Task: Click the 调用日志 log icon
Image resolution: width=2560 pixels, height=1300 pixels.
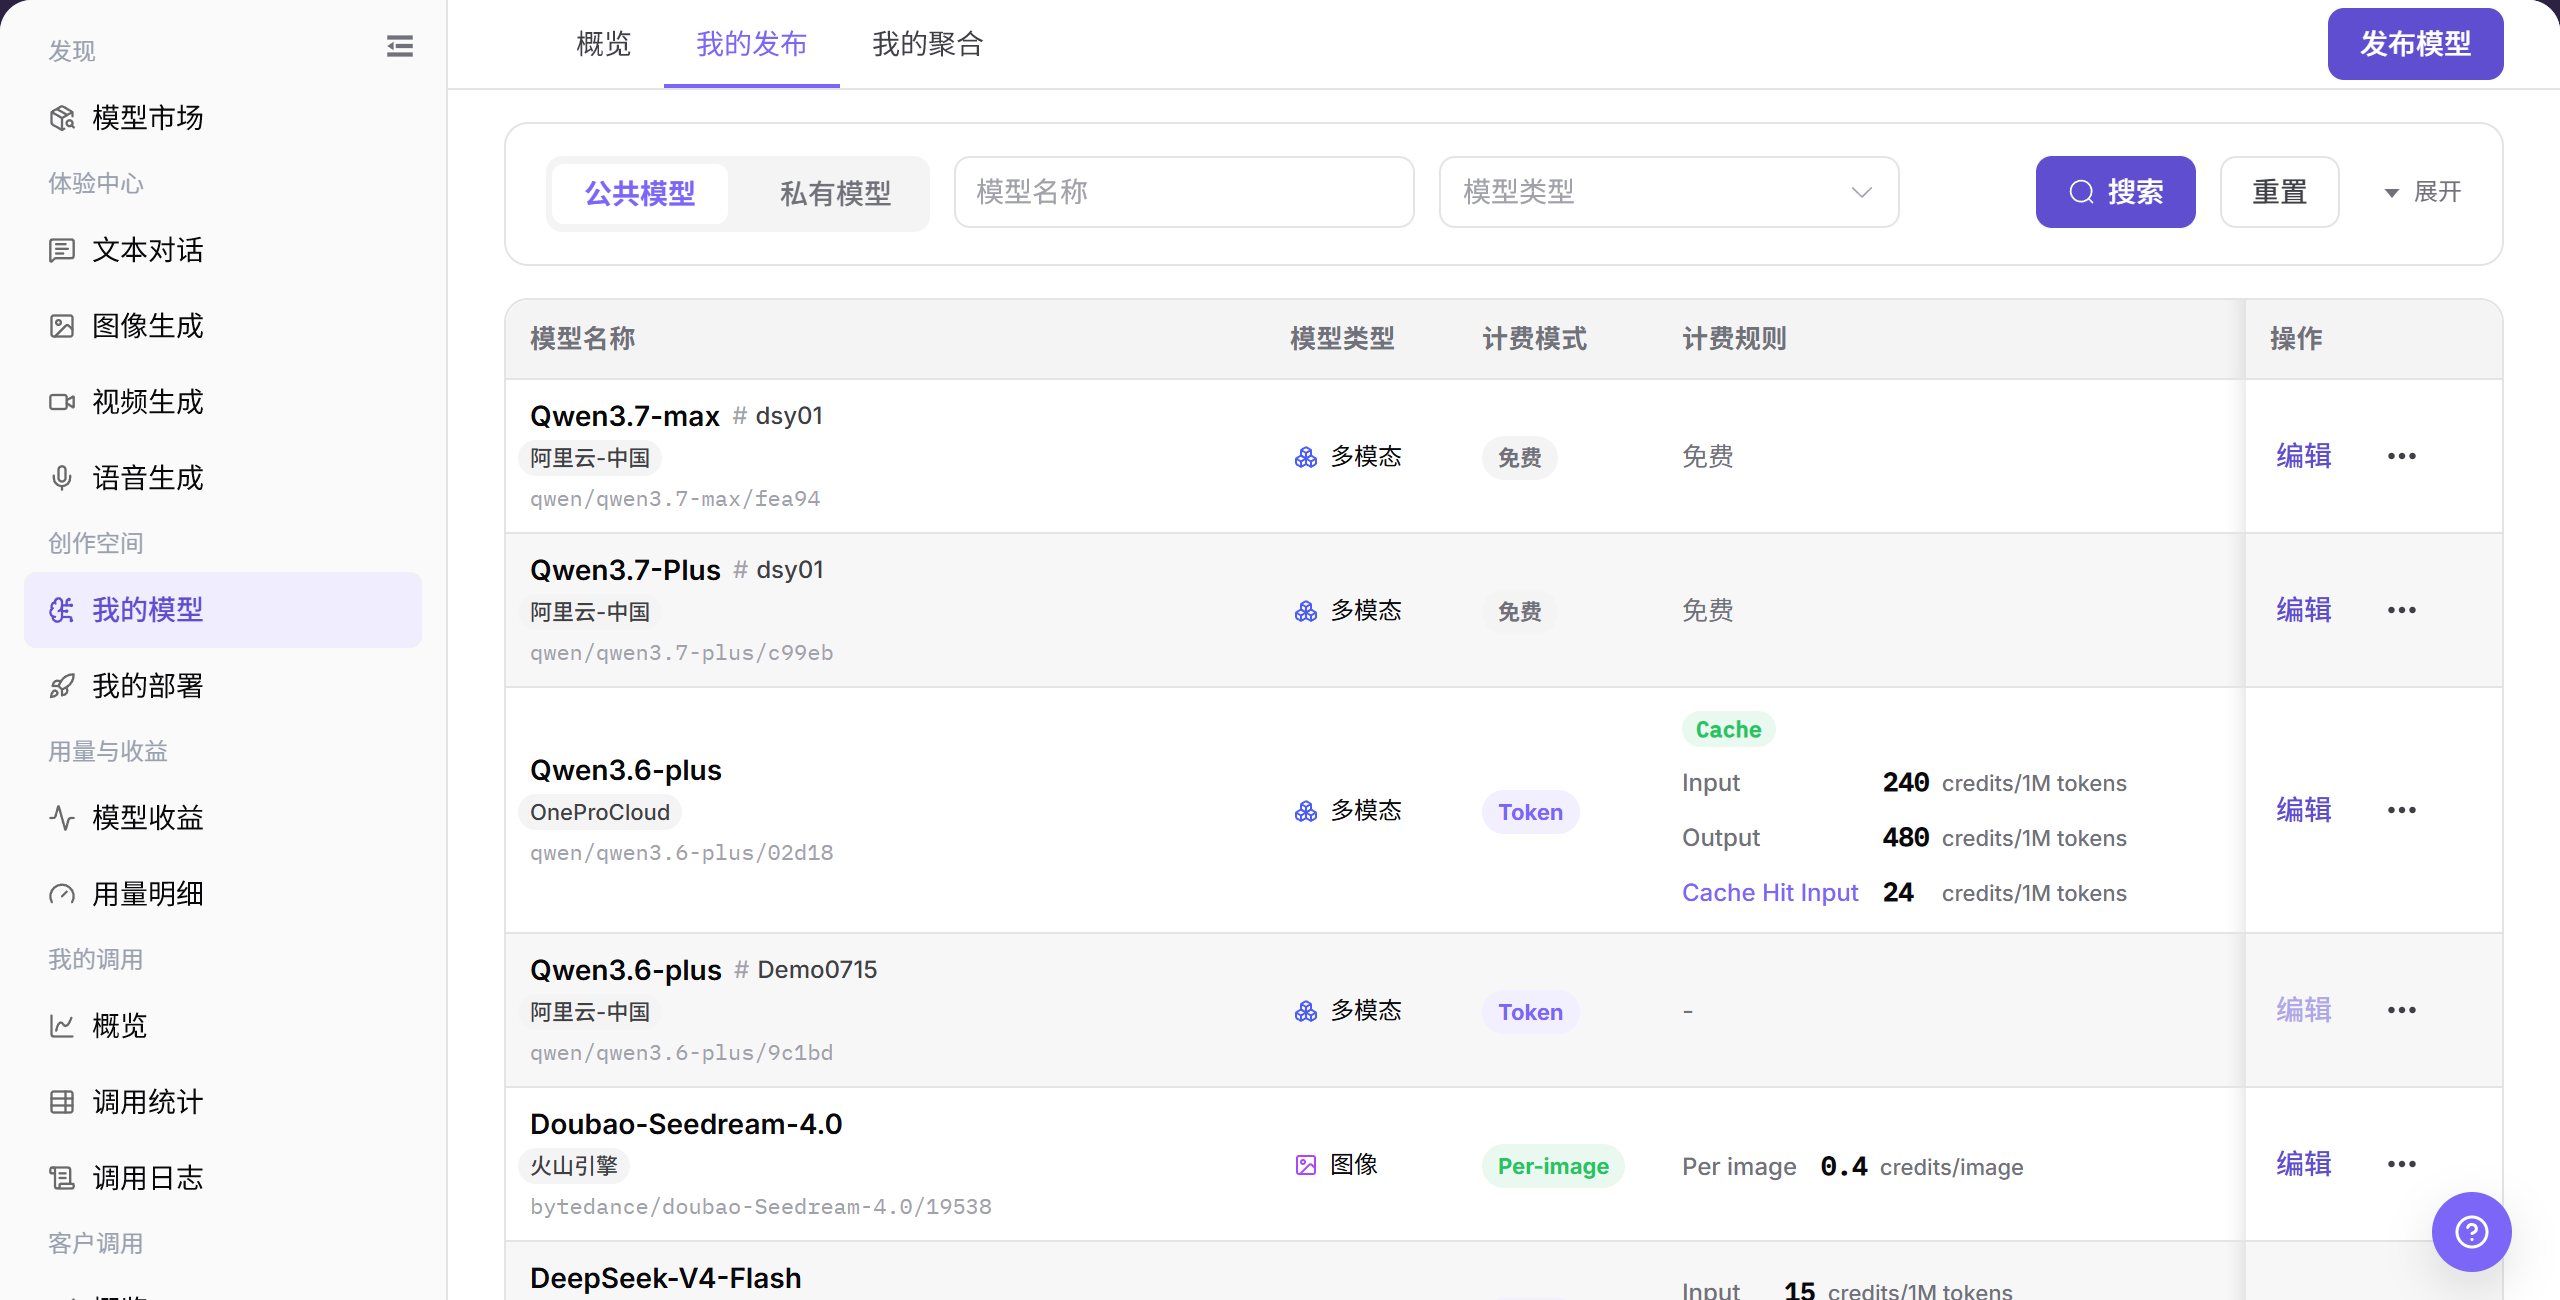Action: [x=62, y=1178]
